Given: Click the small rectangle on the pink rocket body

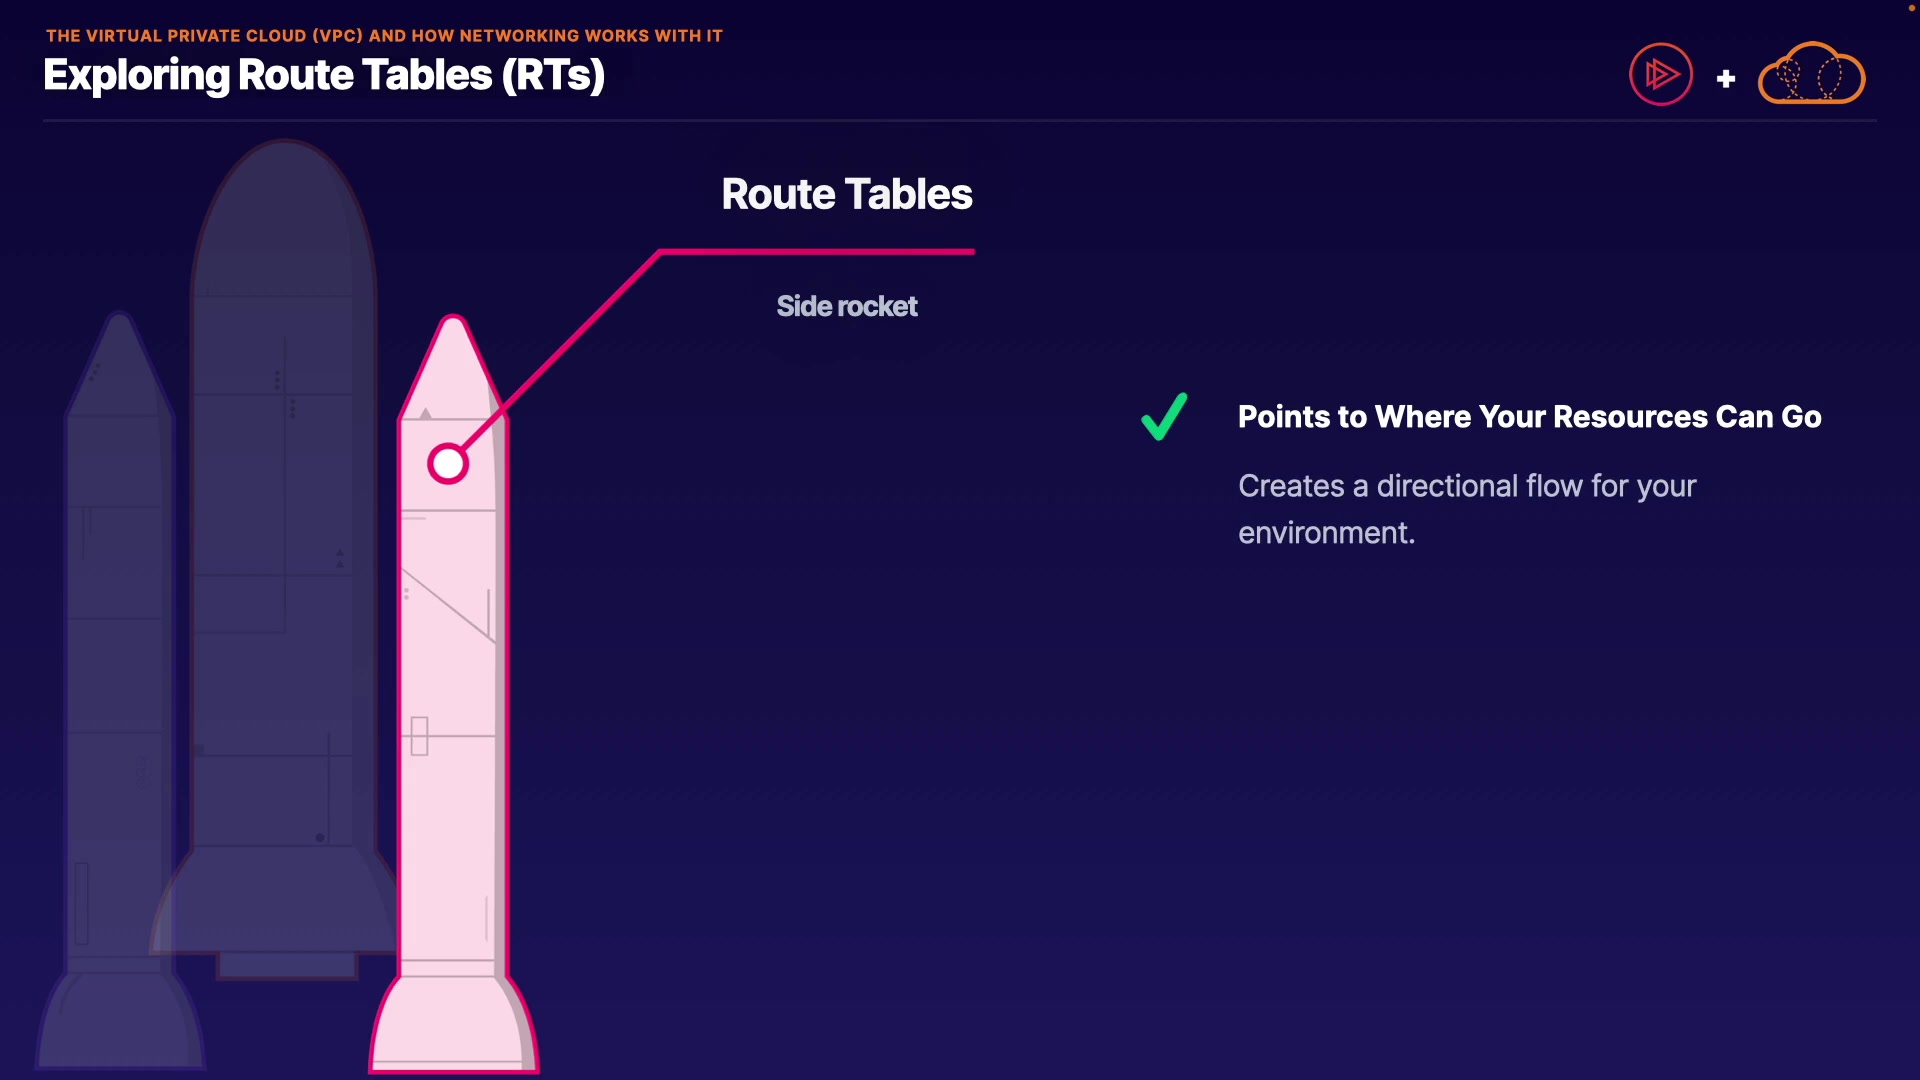Looking at the screenshot, I should [x=419, y=736].
